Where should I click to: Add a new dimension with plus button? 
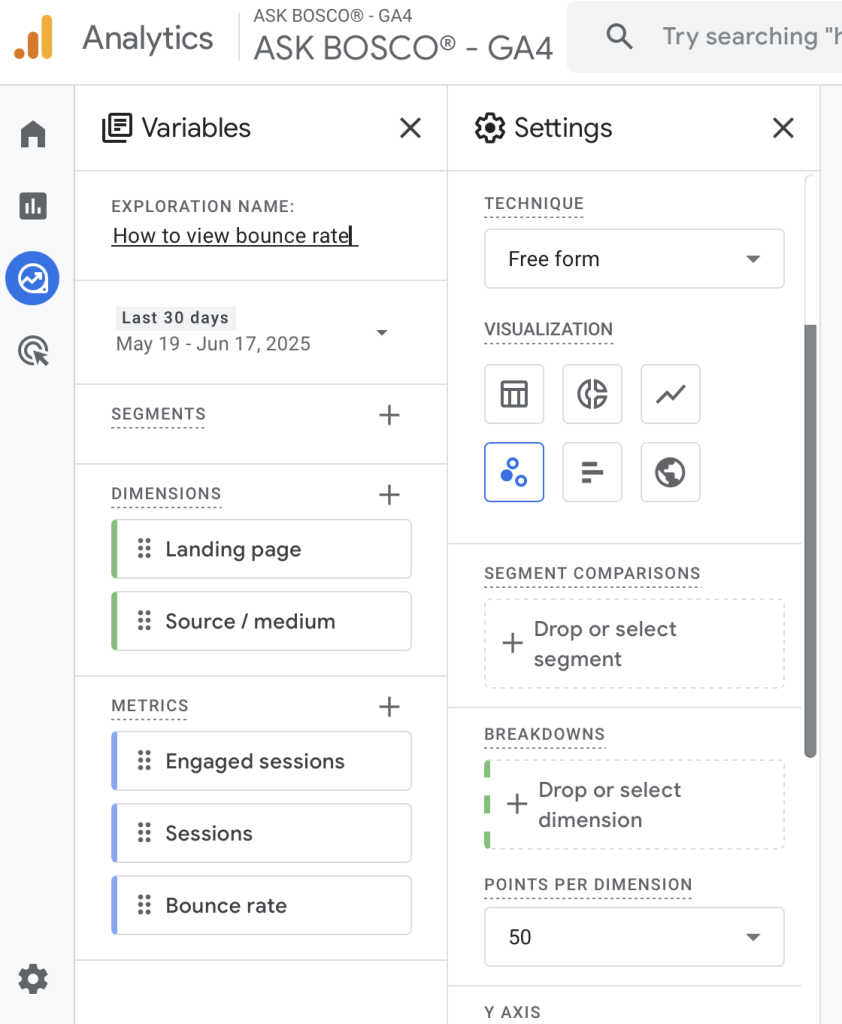click(x=389, y=495)
